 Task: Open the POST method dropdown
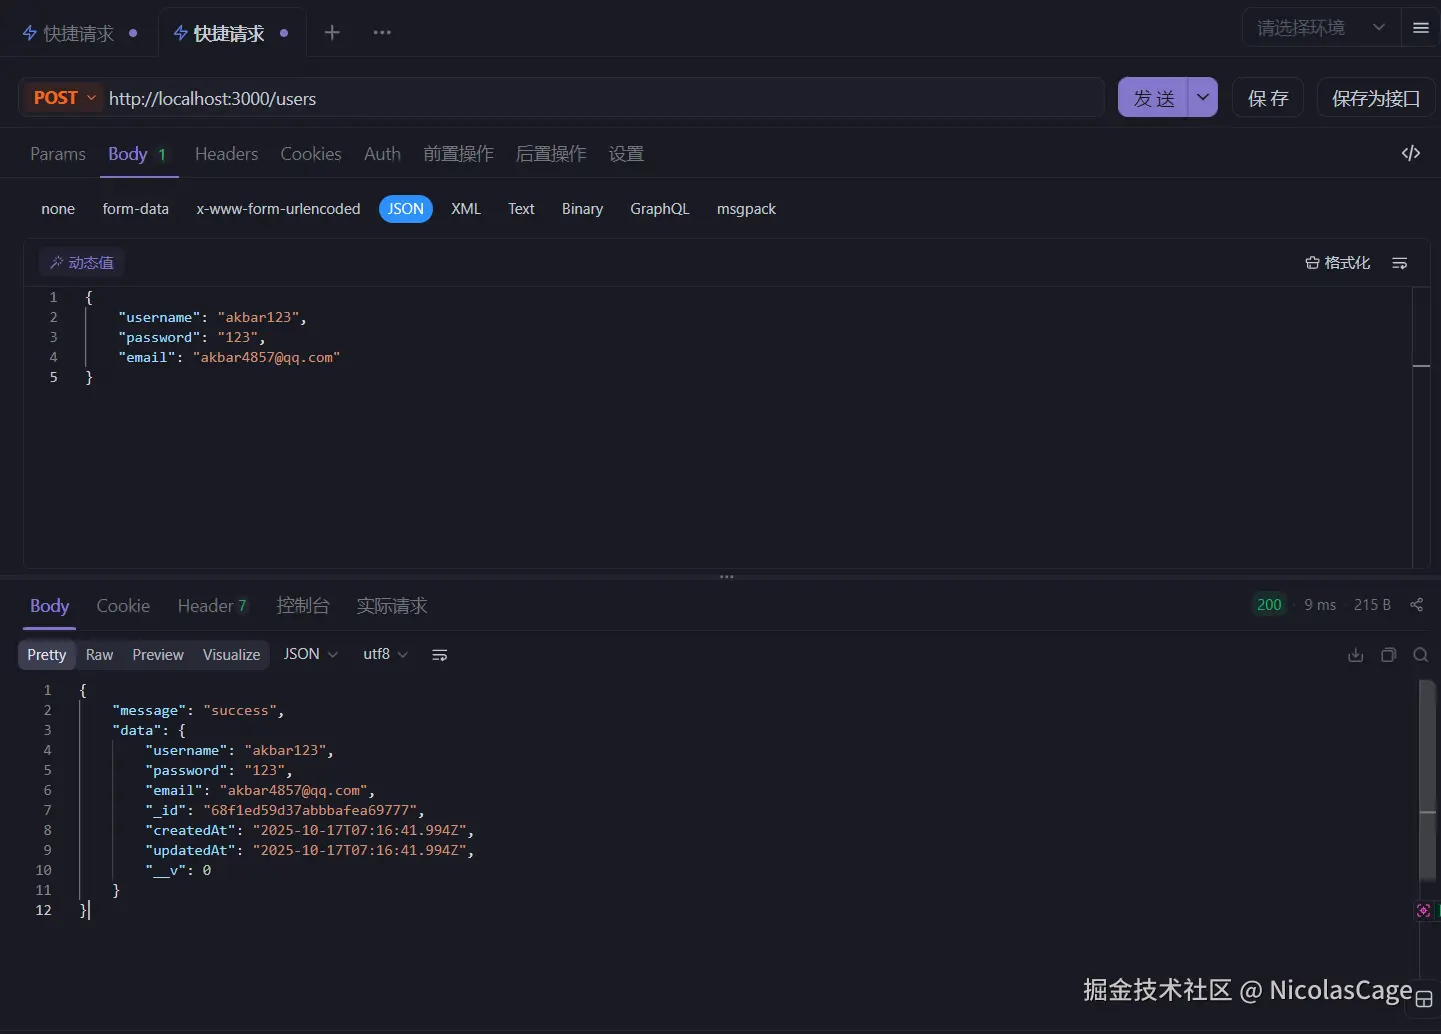click(66, 98)
